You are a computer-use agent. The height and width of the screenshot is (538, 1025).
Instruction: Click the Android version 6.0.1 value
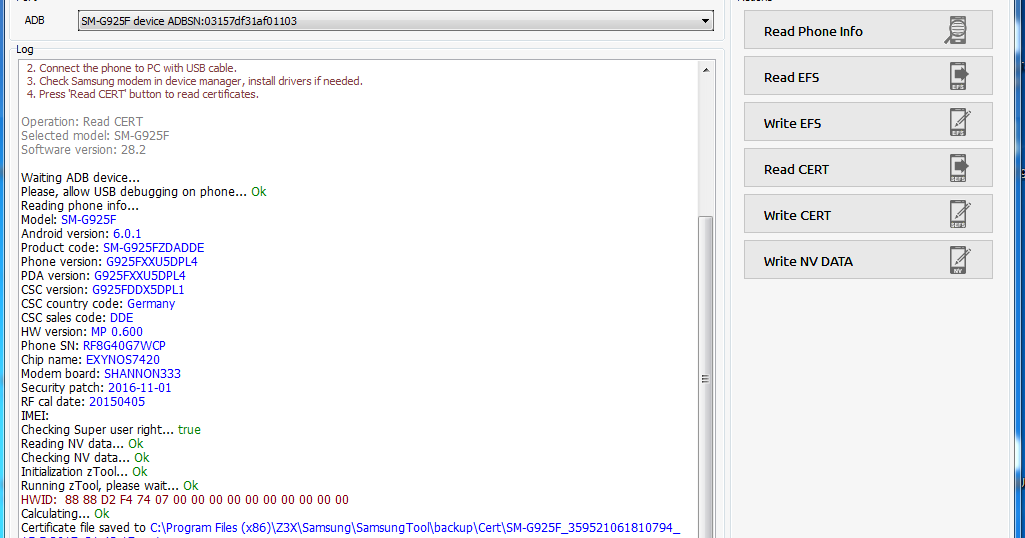127,233
